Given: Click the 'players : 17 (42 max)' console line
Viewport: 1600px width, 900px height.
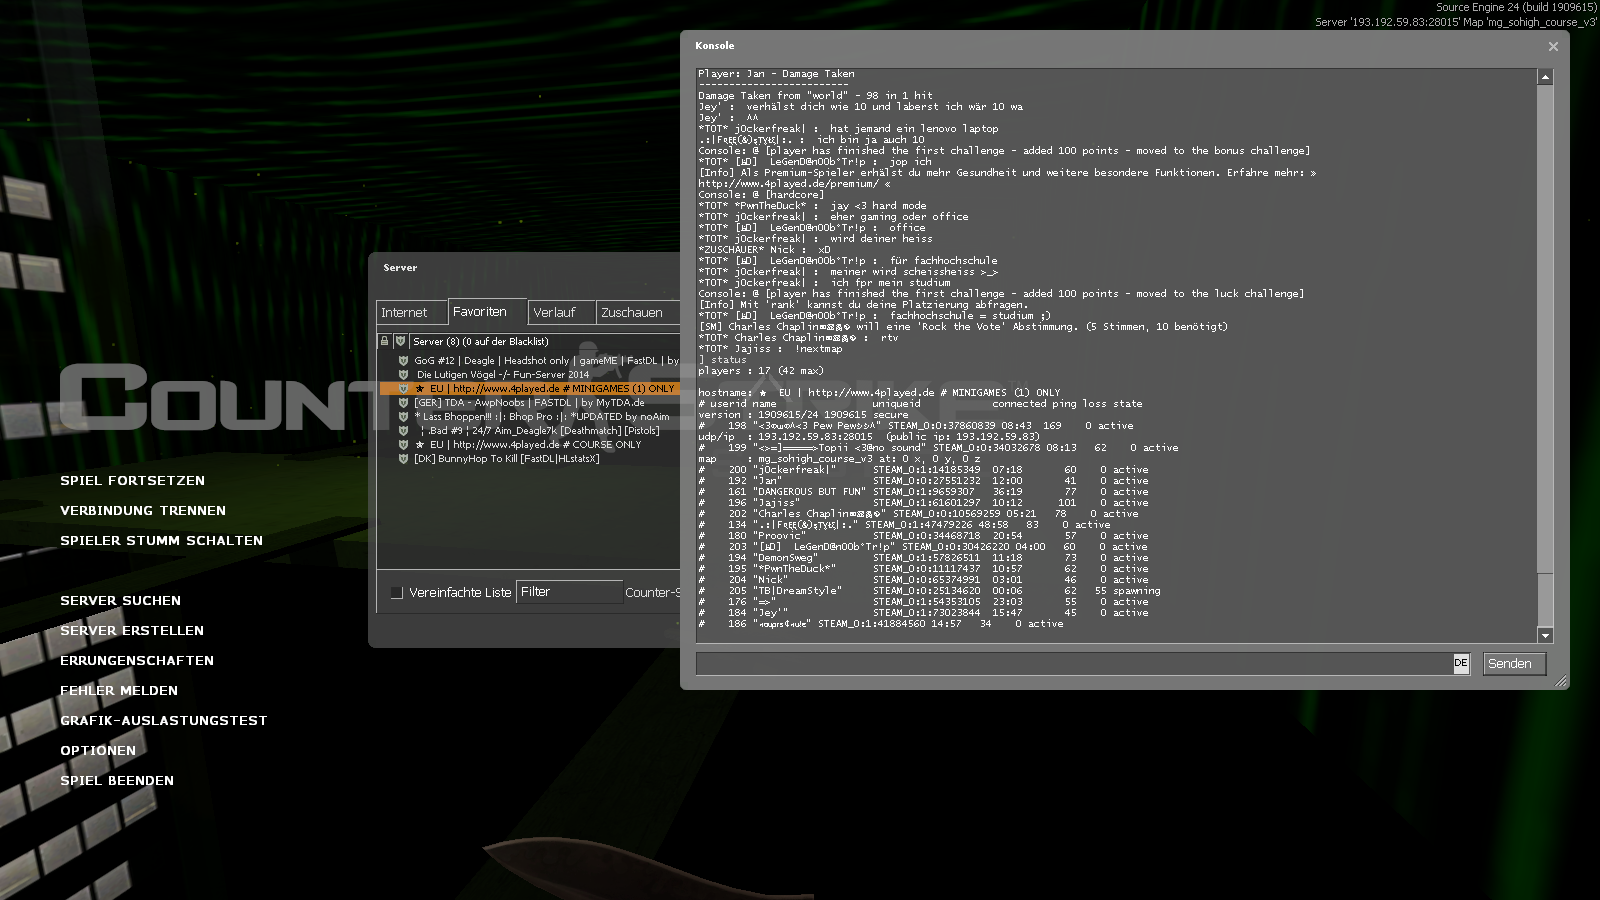Looking at the screenshot, I should click(761, 371).
